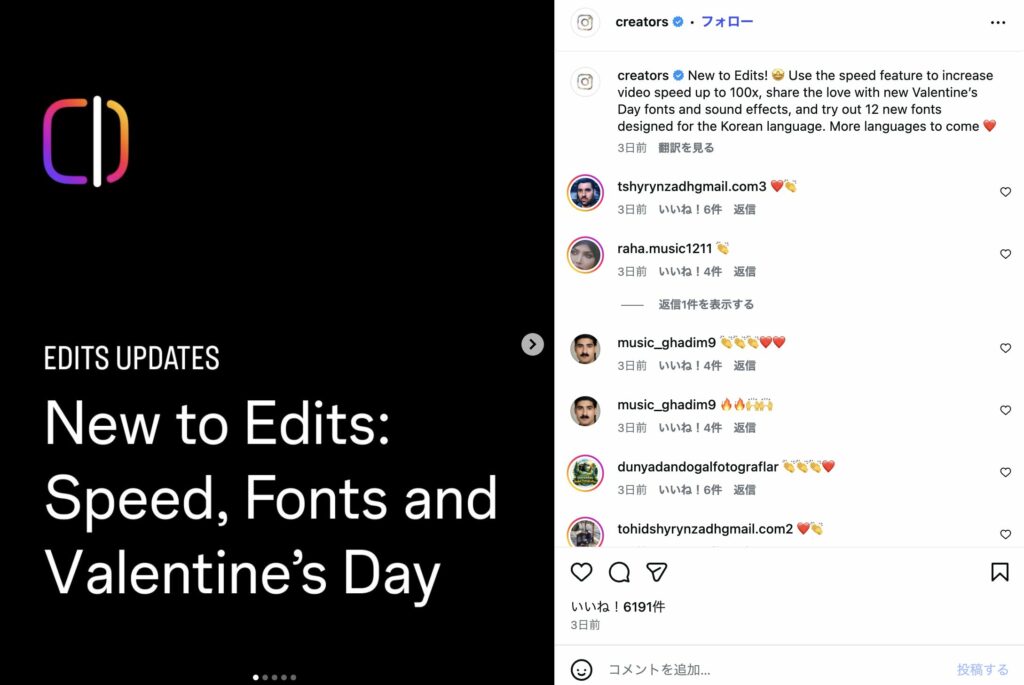Show translation of the caption
This screenshot has height=685, width=1024.
point(686,148)
